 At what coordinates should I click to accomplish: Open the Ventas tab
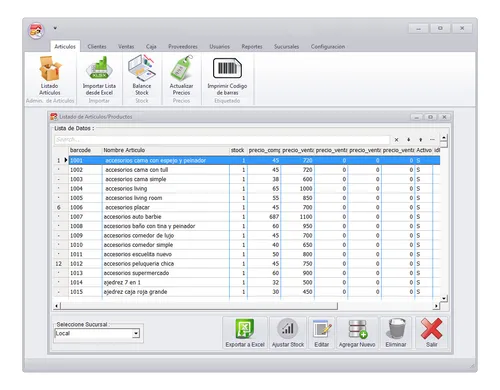tap(126, 47)
